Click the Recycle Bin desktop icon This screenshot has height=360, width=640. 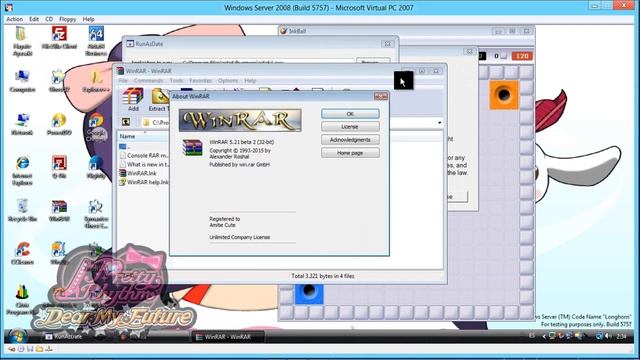pos(22,210)
